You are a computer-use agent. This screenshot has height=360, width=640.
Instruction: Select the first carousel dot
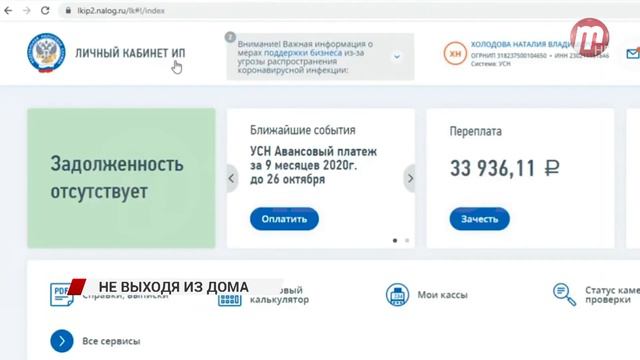(x=395, y=240)
